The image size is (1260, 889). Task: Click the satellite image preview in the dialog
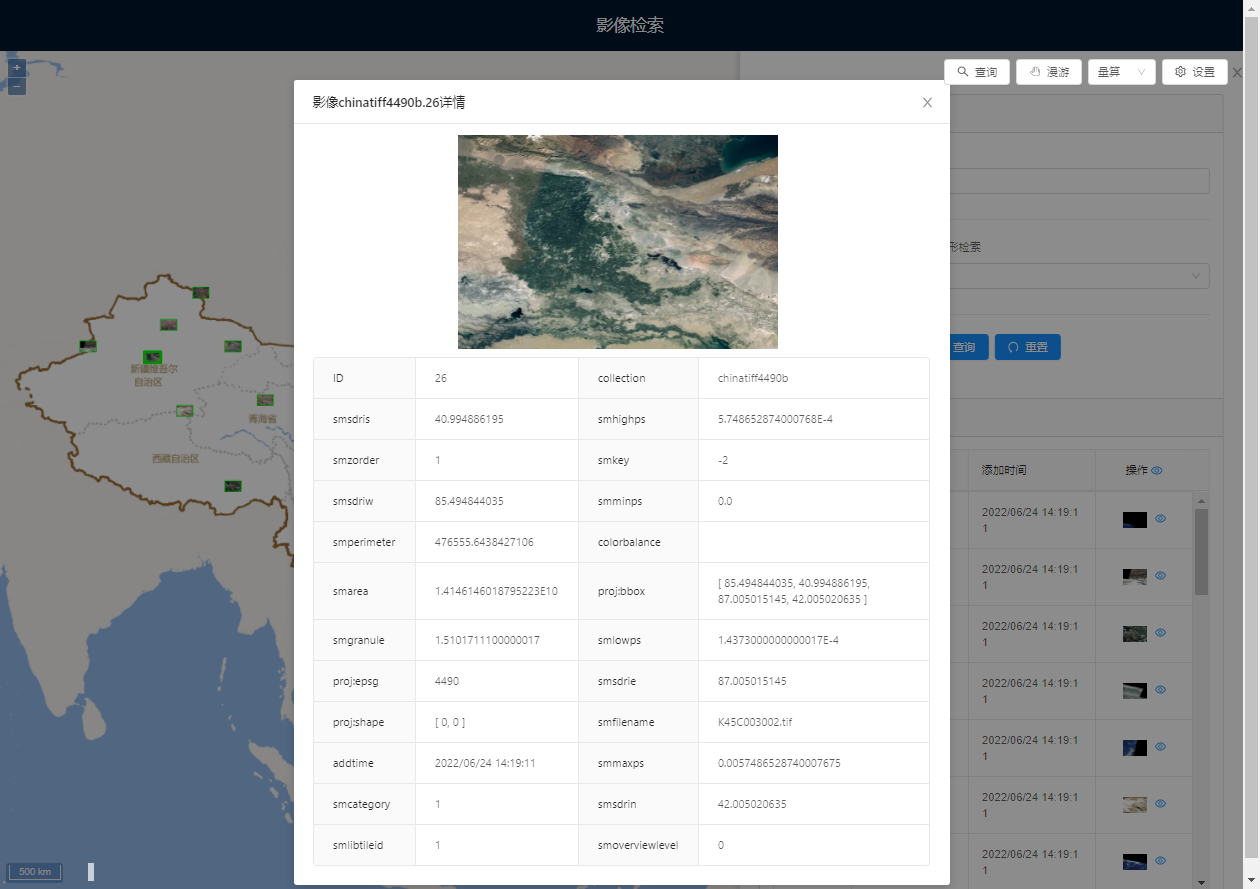click(617, 242)
